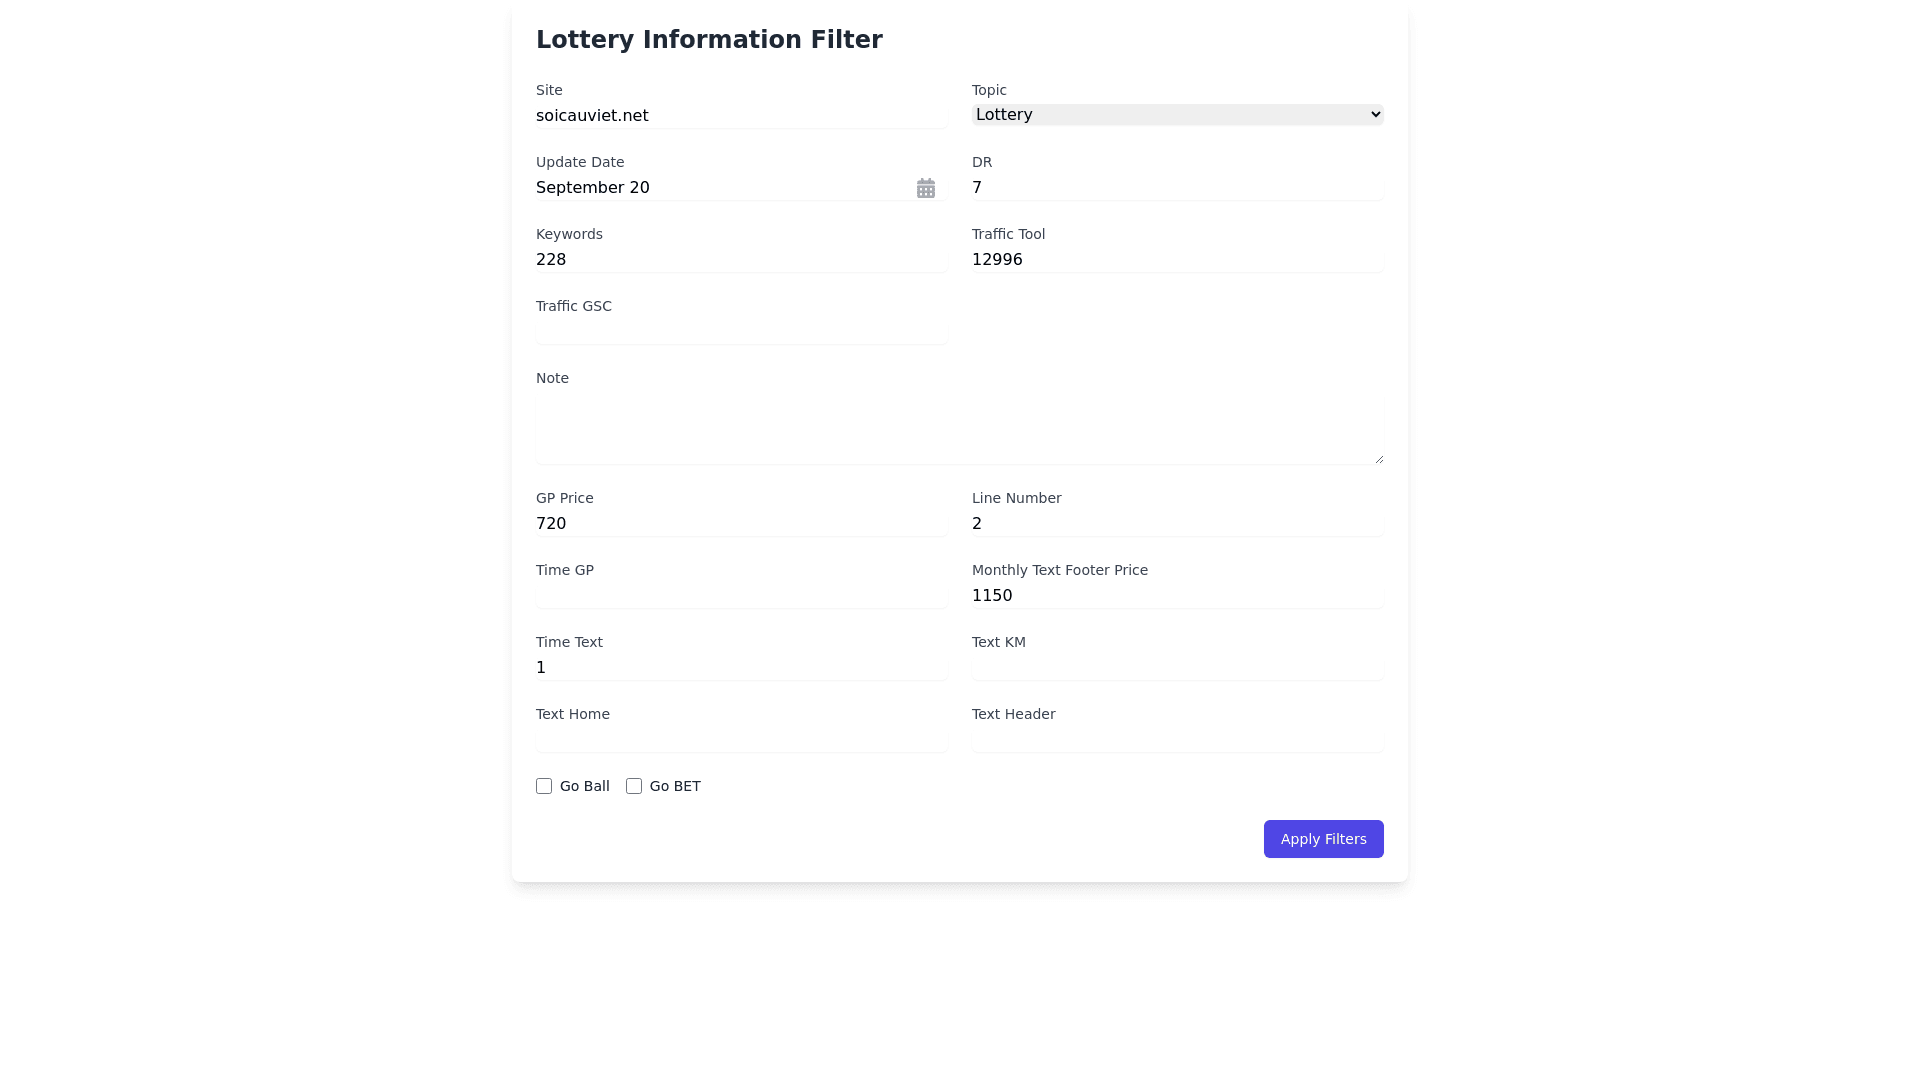
Task: Click into the DR input field
Action: tap(1177, 188)
